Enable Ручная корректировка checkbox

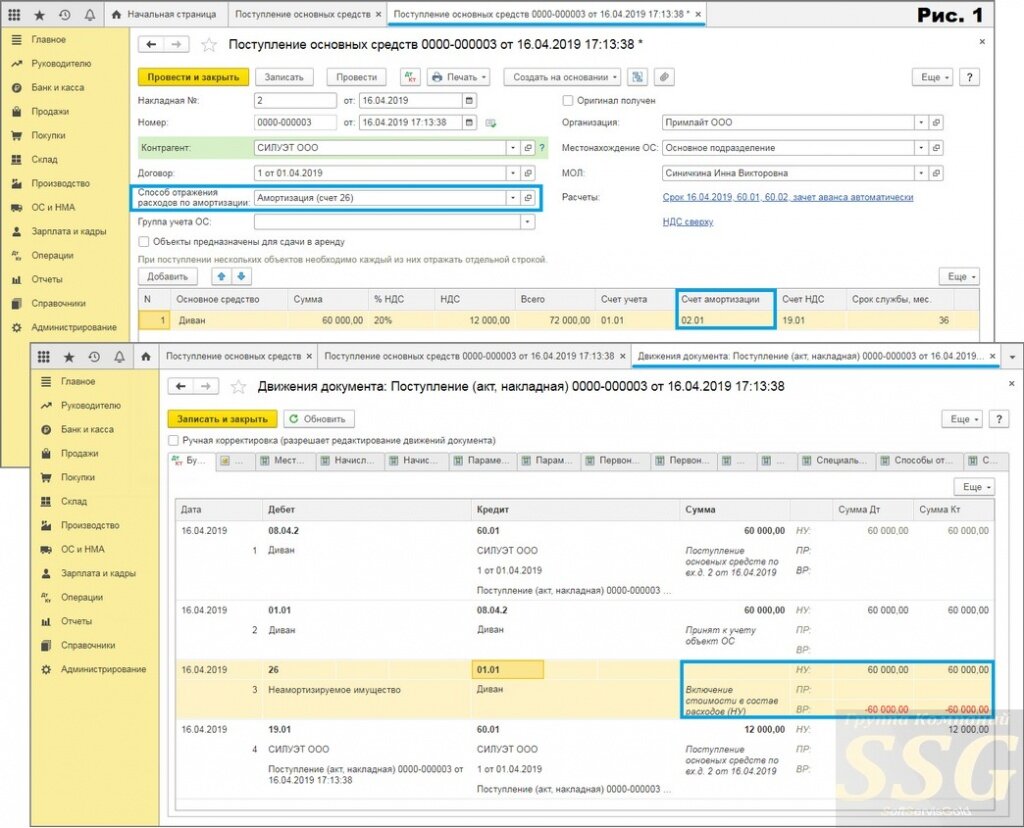click(x=173, y=440)
